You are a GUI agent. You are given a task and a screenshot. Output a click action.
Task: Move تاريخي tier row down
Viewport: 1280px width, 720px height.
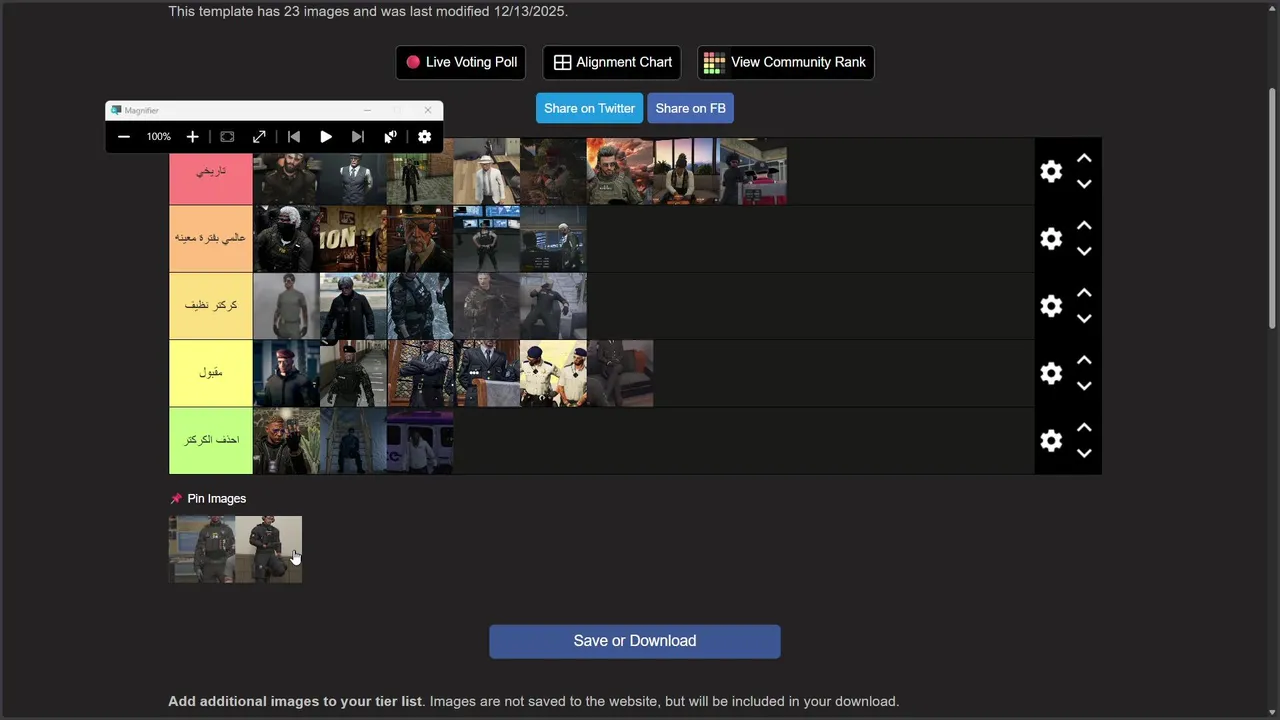point(1084,184)
